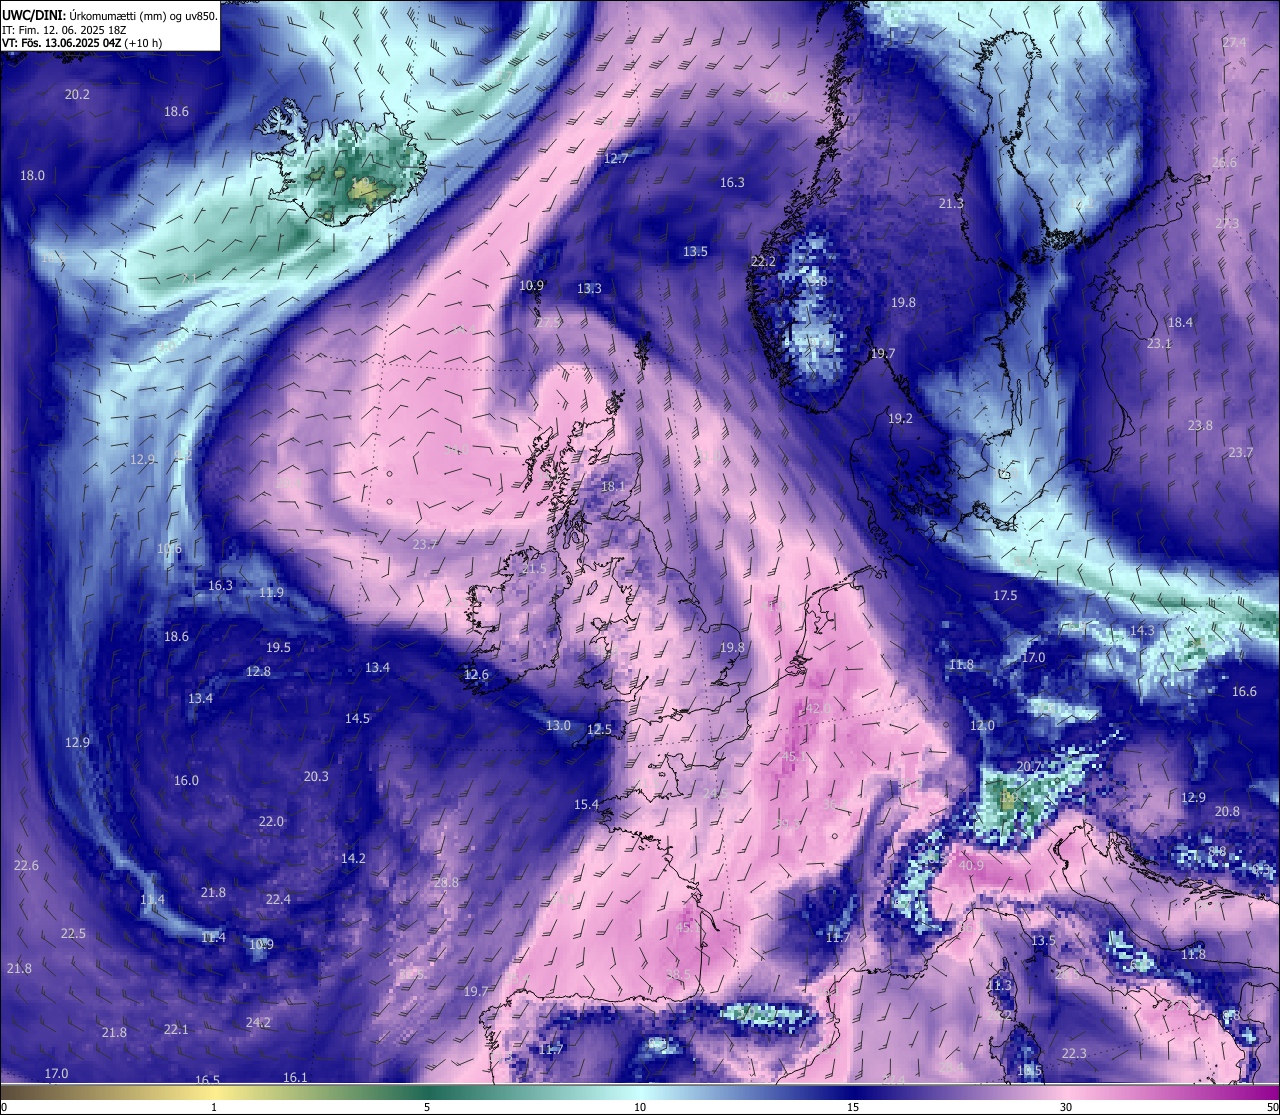Screen dimensions: 1280x1115
Task: Click the map value '12.8'
Action: 258,671
